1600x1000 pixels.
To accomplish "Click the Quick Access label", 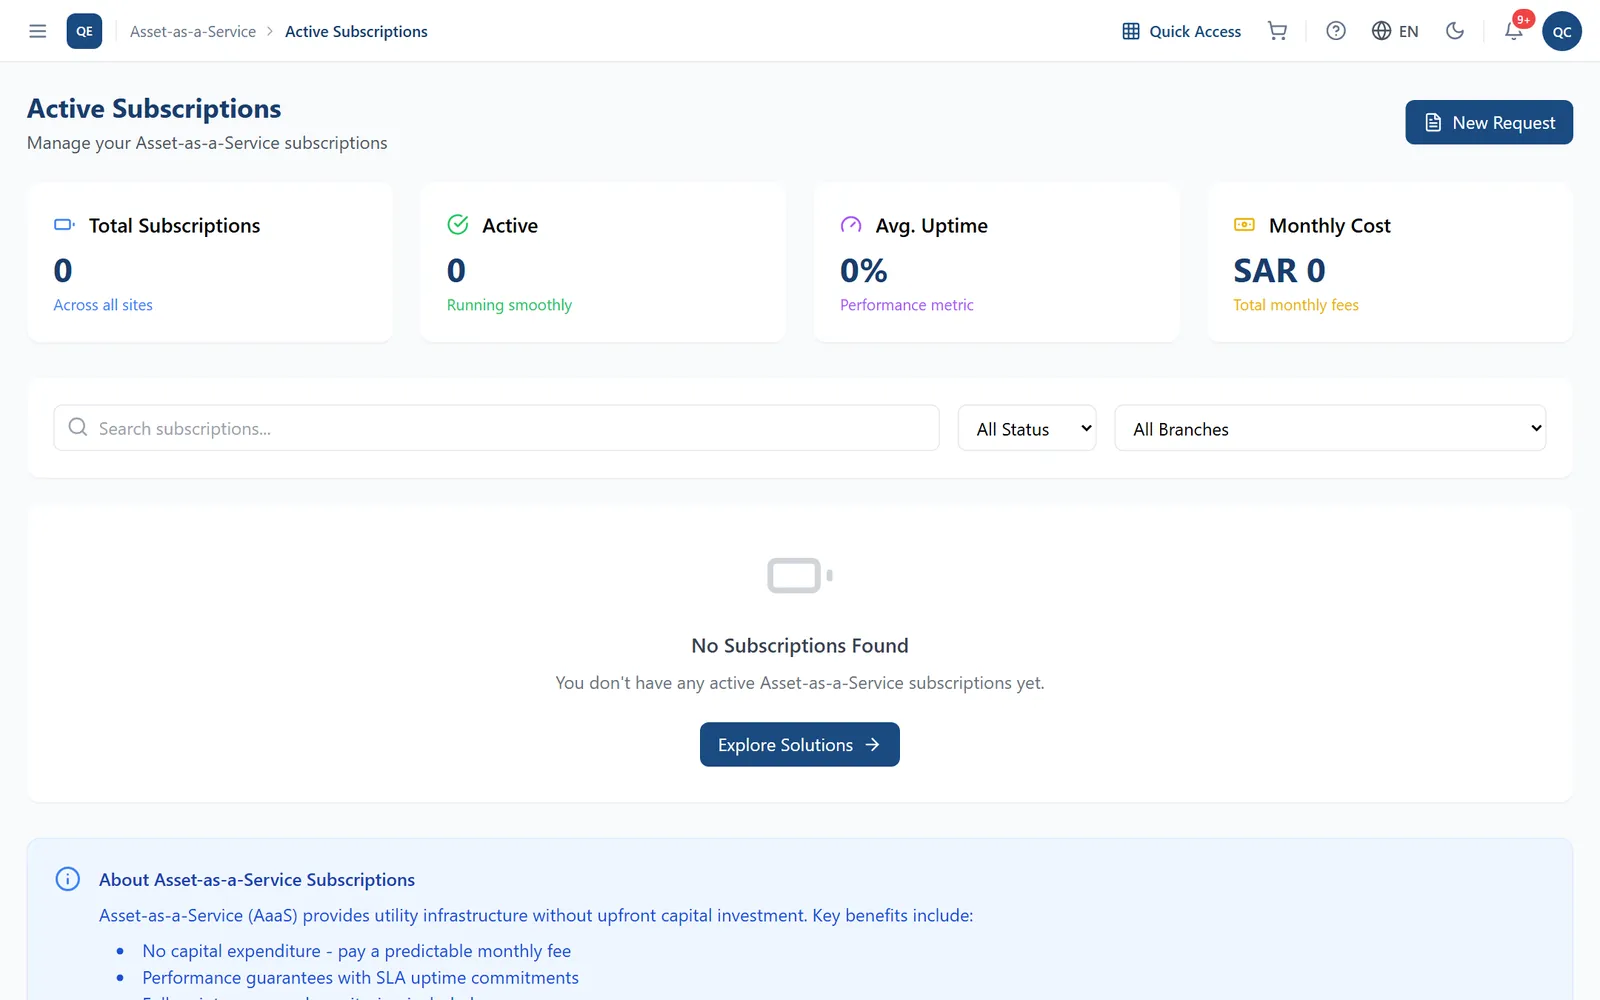I will [1195, 32].
